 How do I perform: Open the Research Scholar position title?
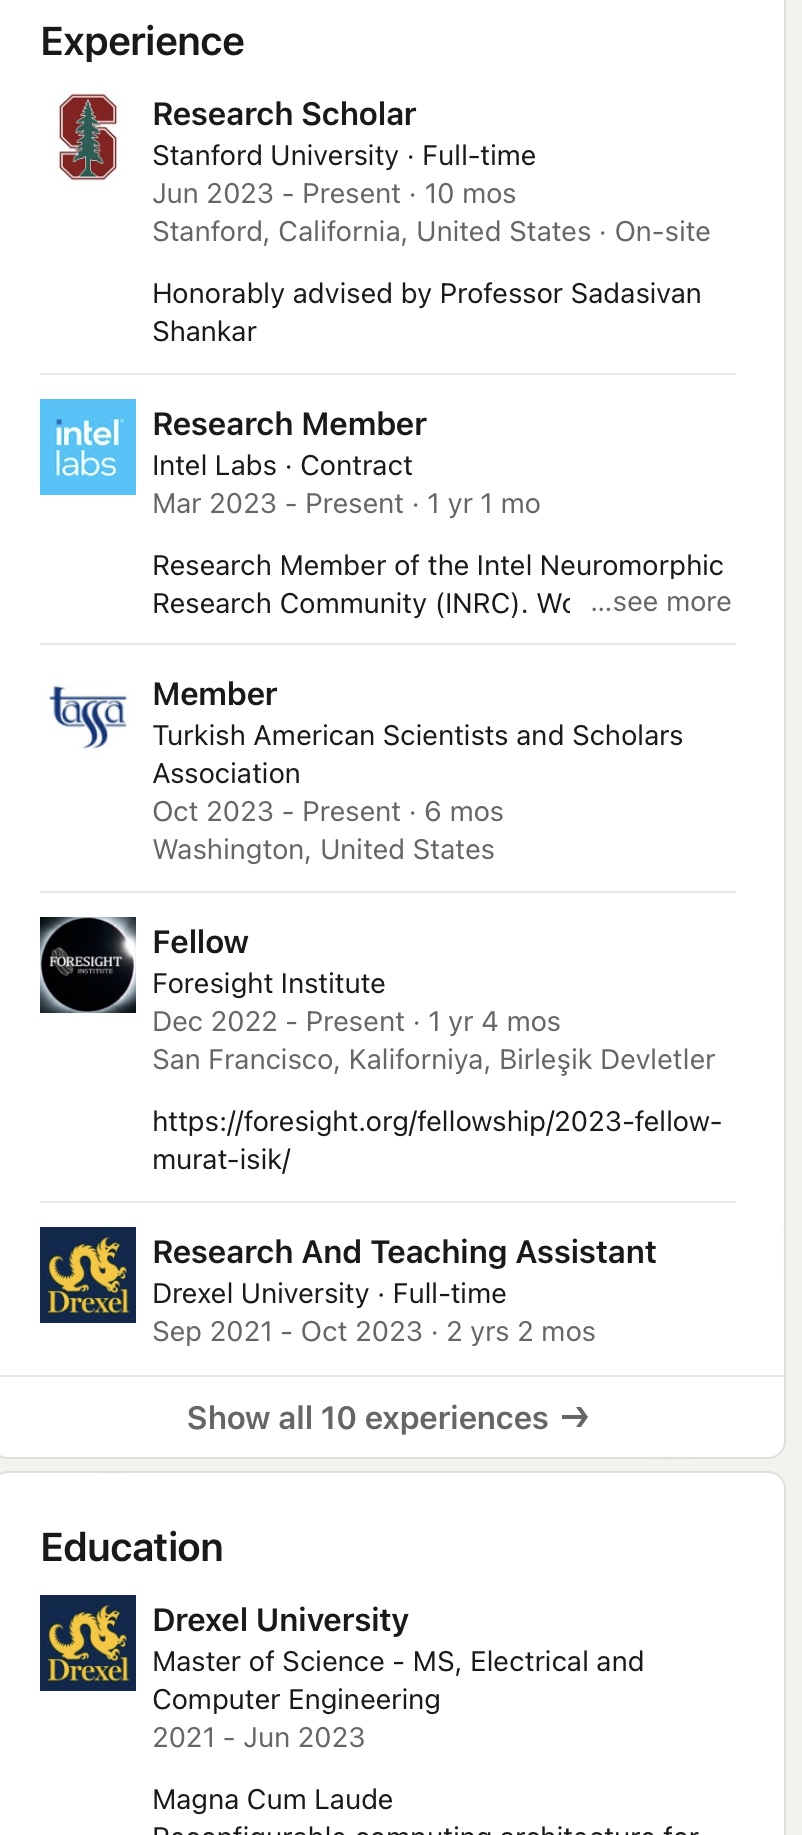(284, 114)
